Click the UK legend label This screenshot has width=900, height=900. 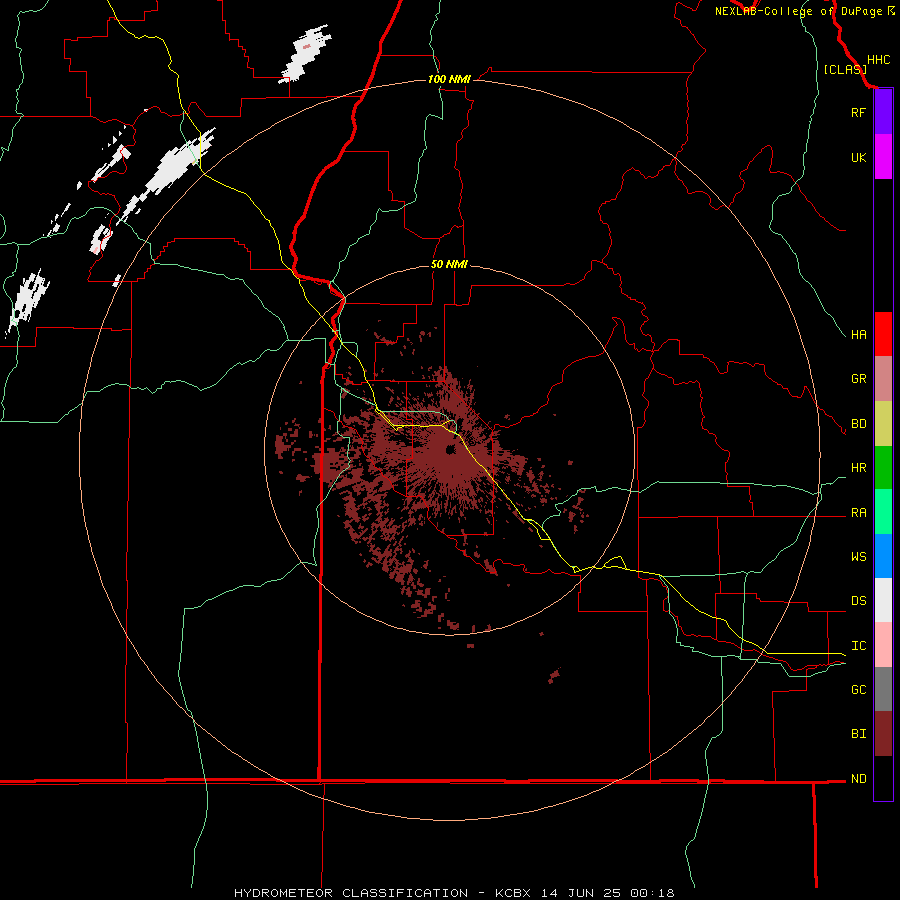858,157
